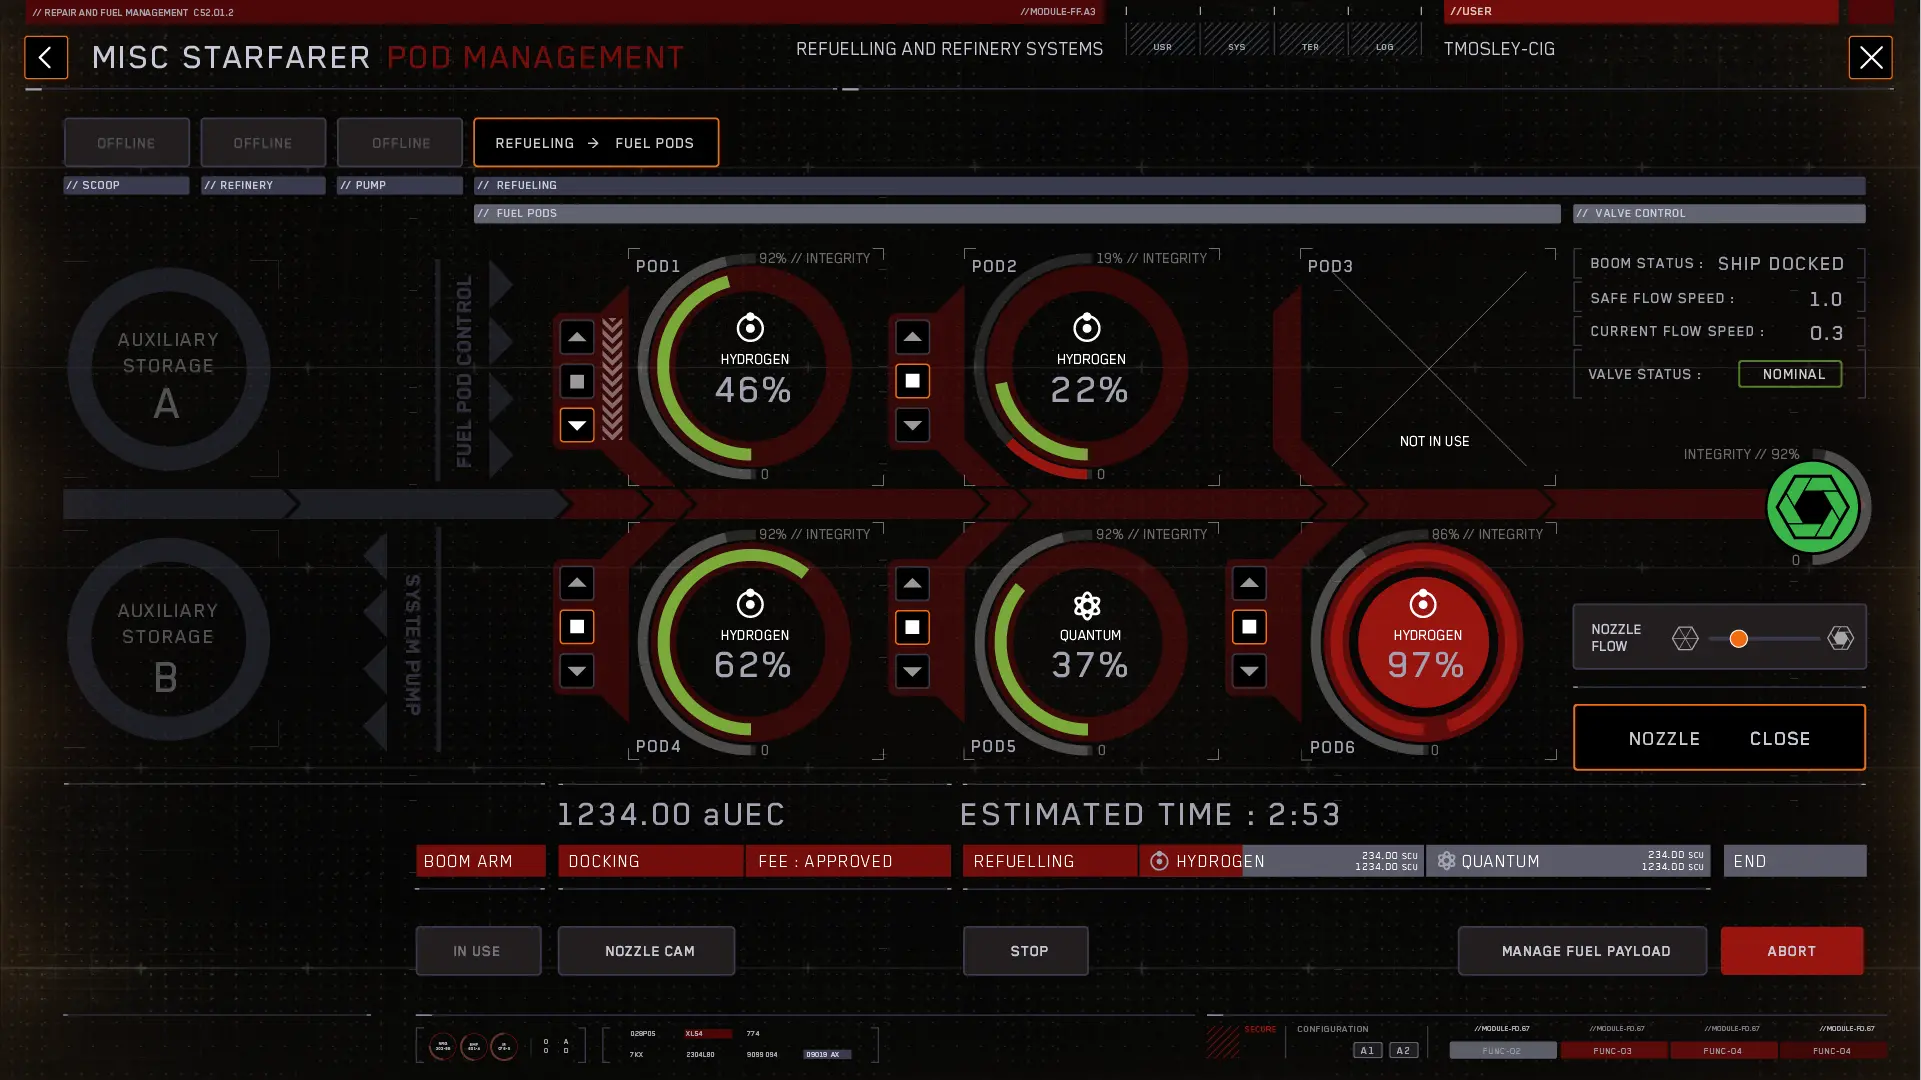Image resolution: width=1921 pixels, height=1080 pixels.
Task: Click the low nozzle flow hexagon icon
Action: [1685, 638]
